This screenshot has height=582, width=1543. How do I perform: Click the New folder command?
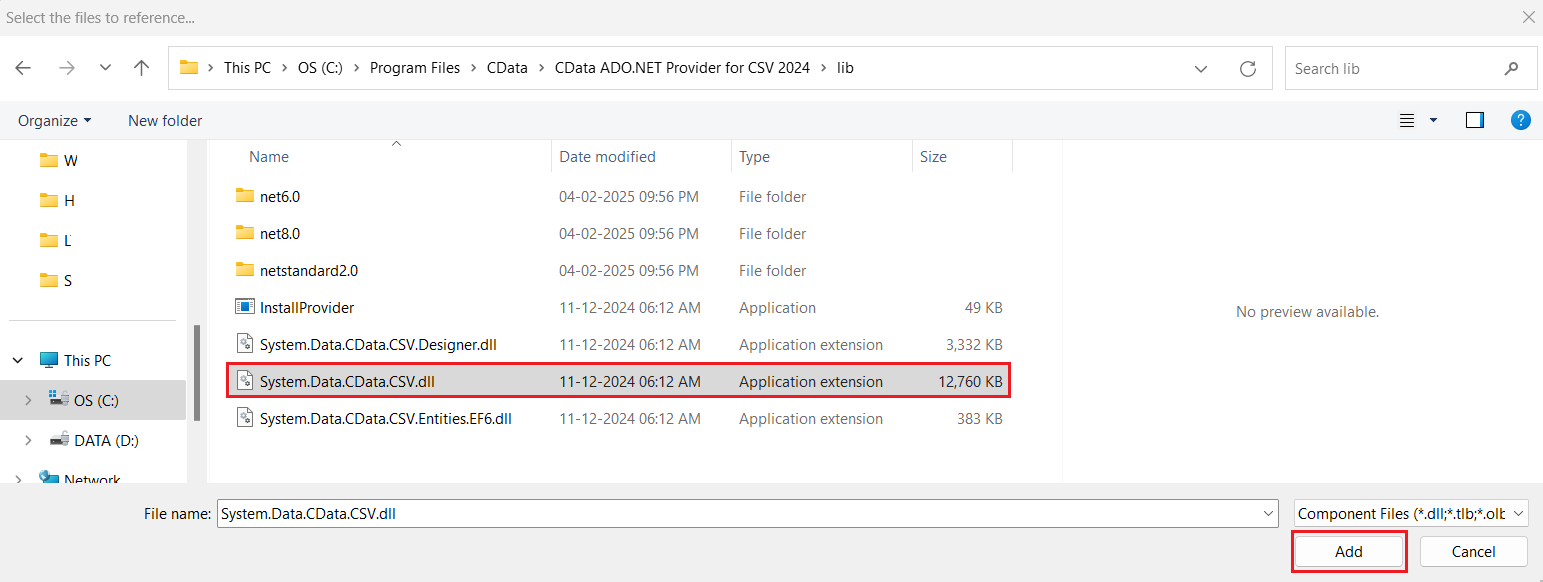pyautogui.click(x=165, y=120)
